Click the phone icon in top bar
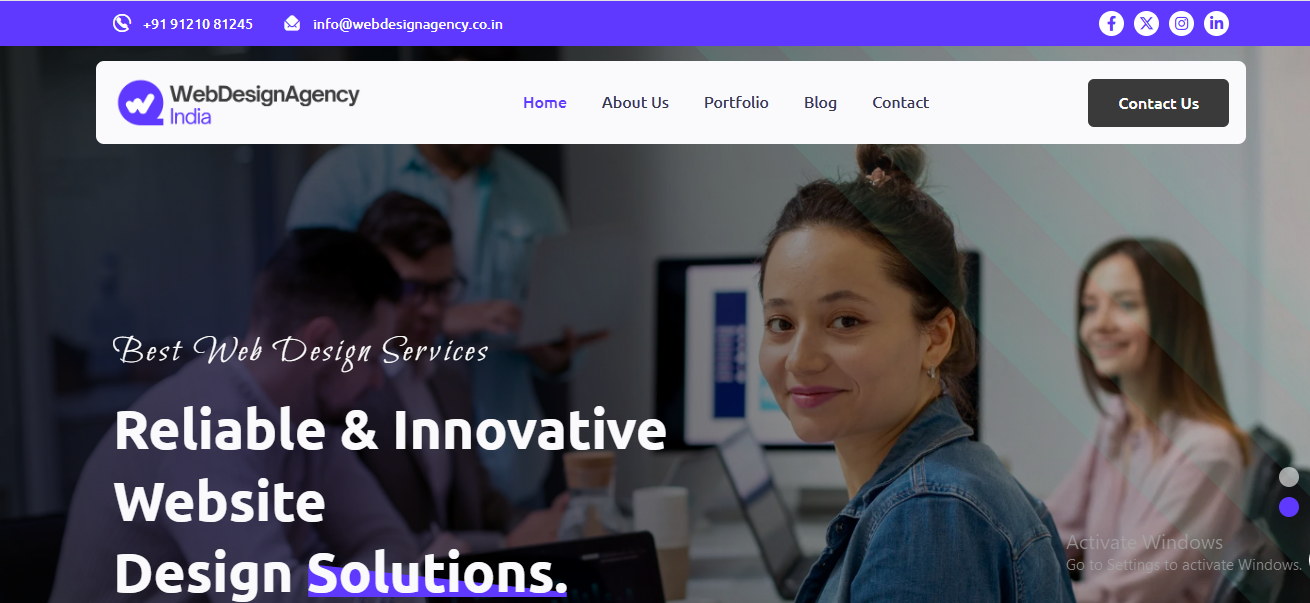The image size is (1310, 603). 122,23
